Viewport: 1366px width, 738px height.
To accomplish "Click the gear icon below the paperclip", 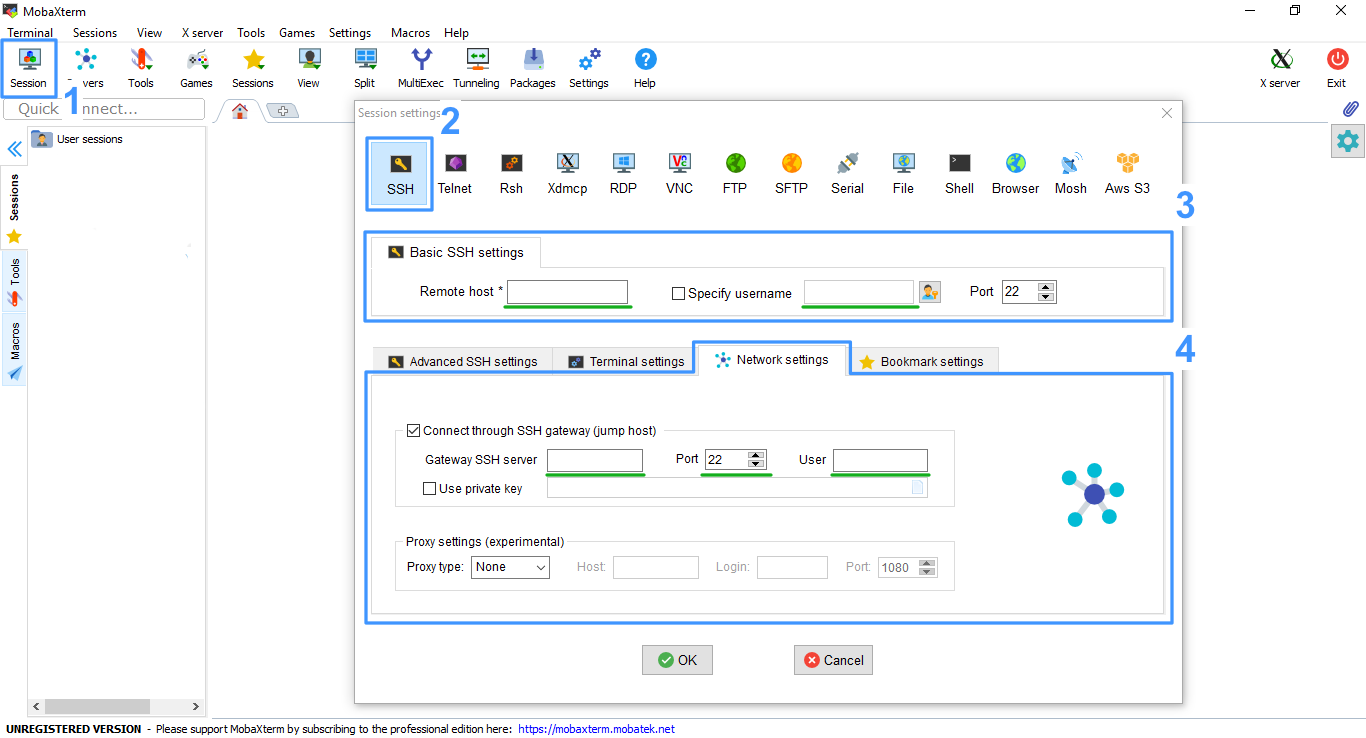I will click(1348, 142).
